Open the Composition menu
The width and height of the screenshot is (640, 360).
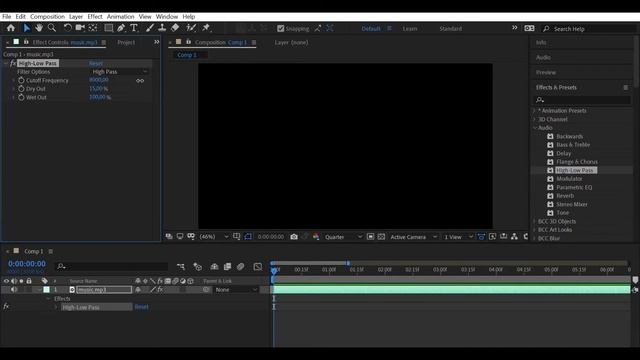pos(47,17)
